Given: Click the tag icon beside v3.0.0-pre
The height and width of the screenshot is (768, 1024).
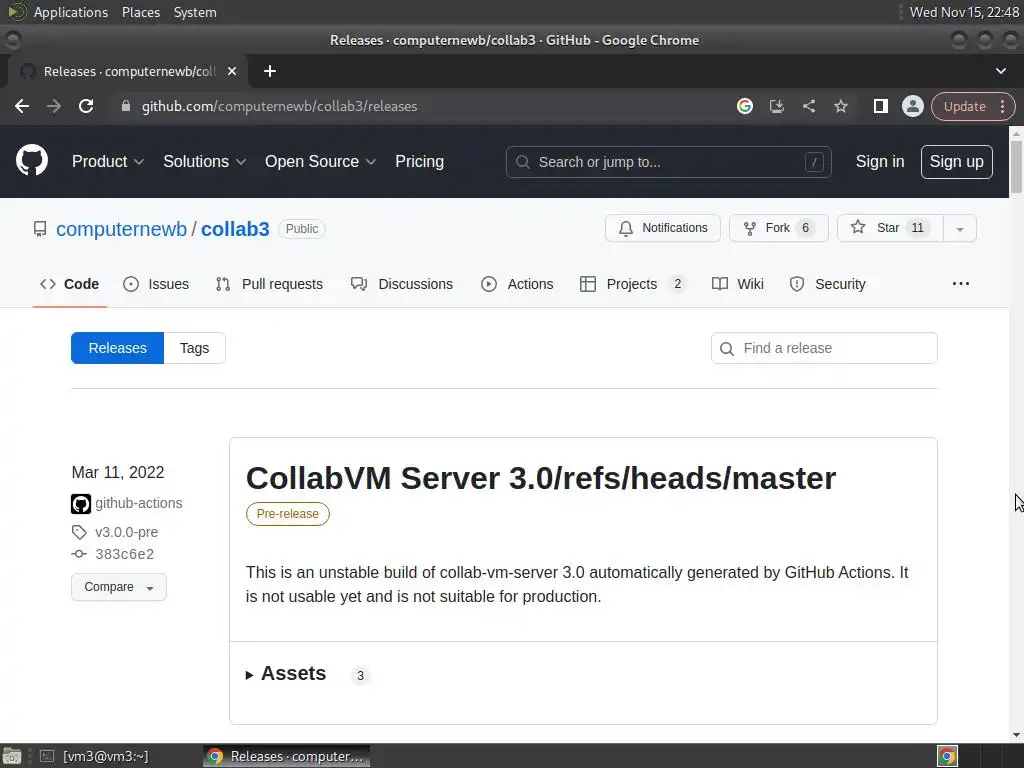Looking at the screenshot, I should pos(79,532).
